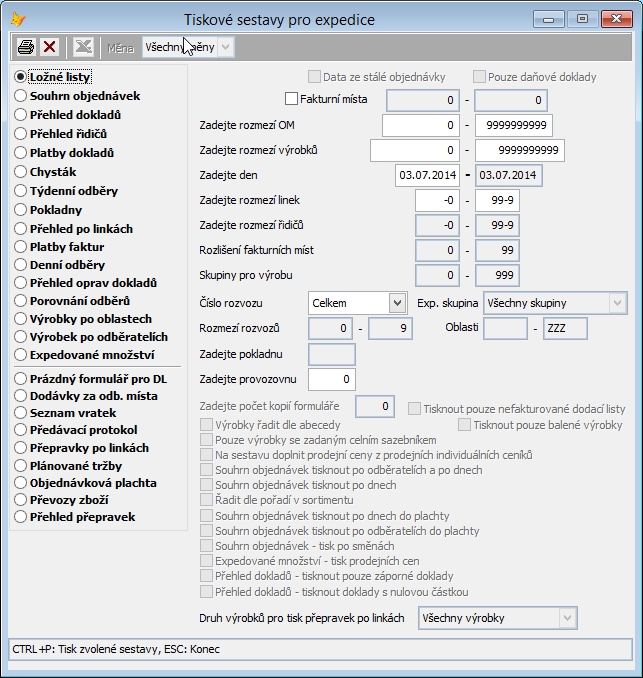Image resolution: width=643 pixels, height=678 pixels.
Task: Choose Přehled oprav dokladů
Action: (20, 283)
